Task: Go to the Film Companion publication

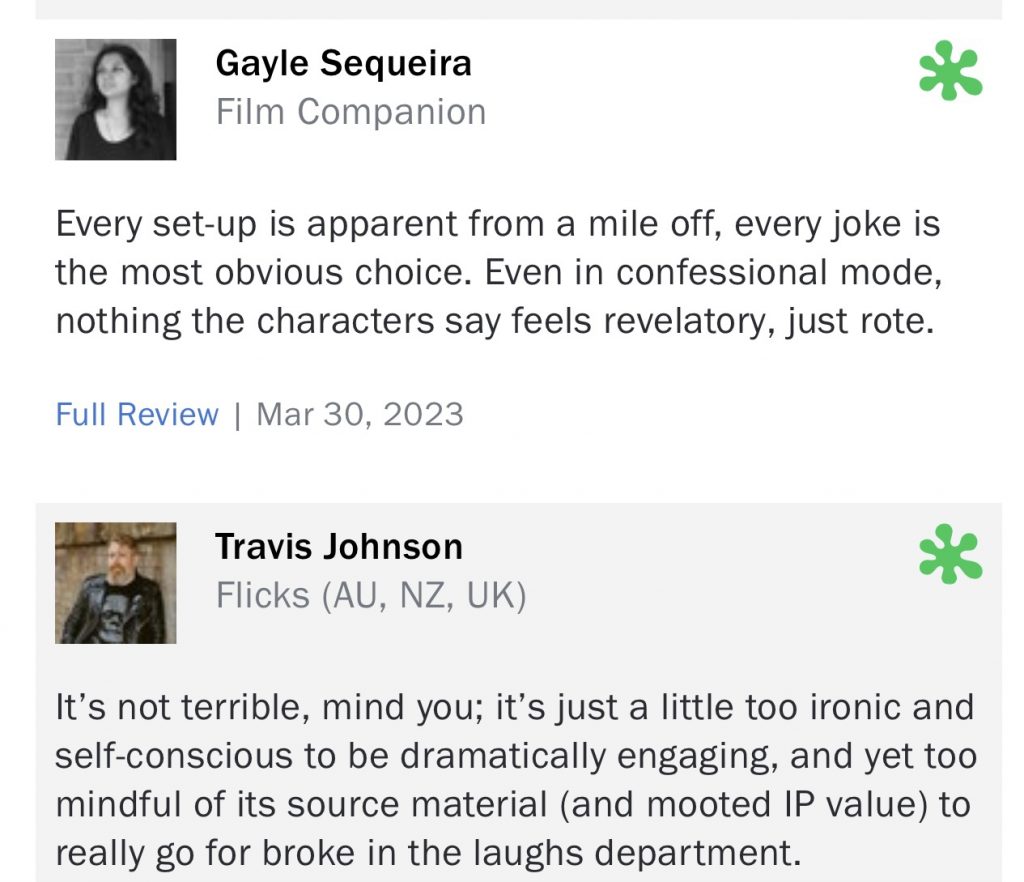Action: [351, 112]
